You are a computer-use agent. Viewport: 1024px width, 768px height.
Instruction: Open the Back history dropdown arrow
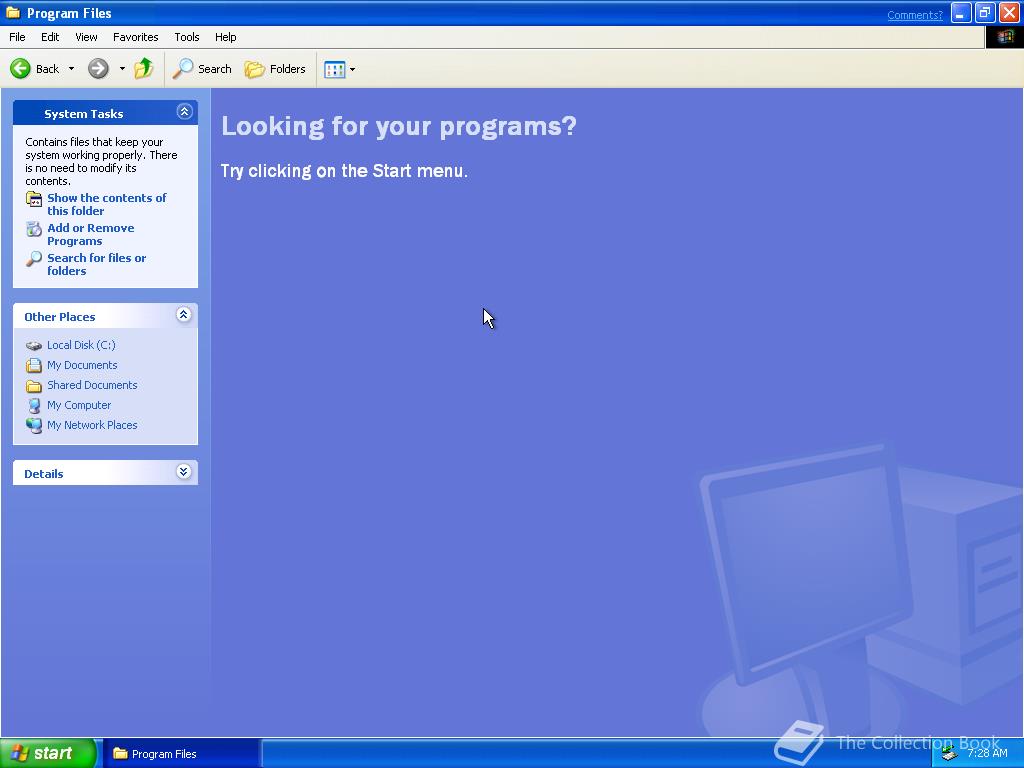tap(71, 69)
